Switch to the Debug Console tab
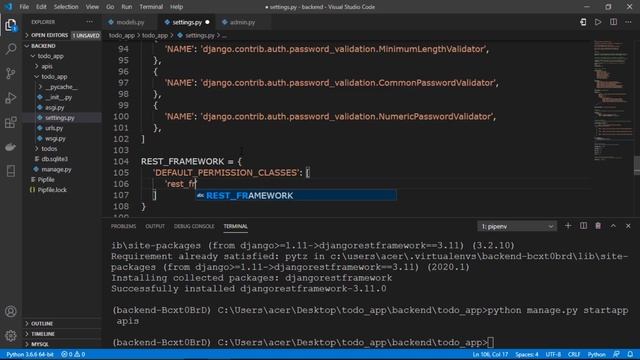This screenshot has width=640, height=360. pyautogui.click(x=194, y=226)
